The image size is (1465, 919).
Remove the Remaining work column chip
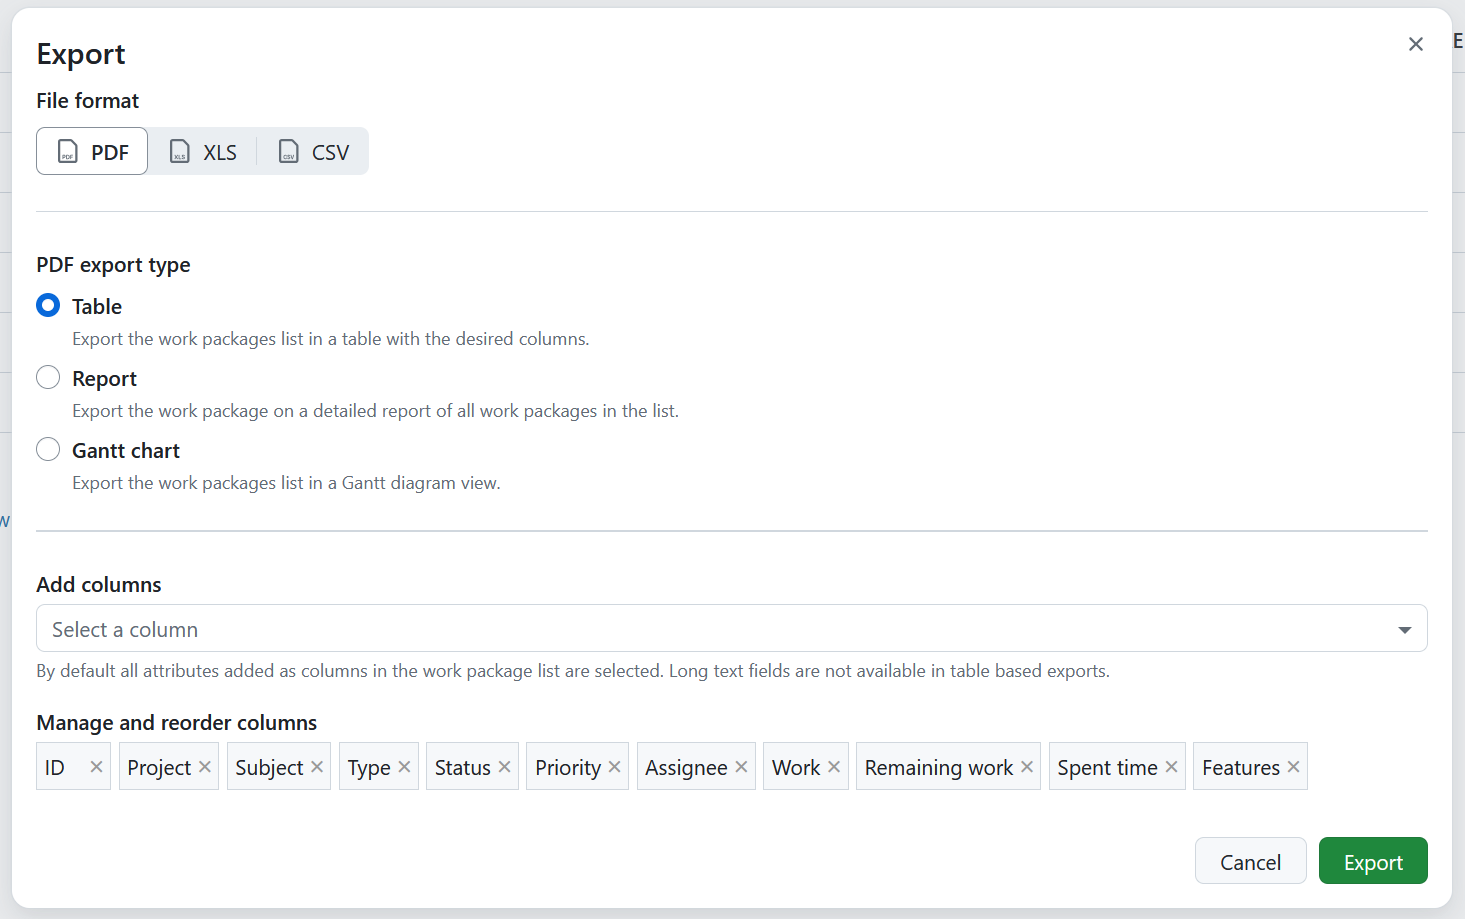(1027, 766)
